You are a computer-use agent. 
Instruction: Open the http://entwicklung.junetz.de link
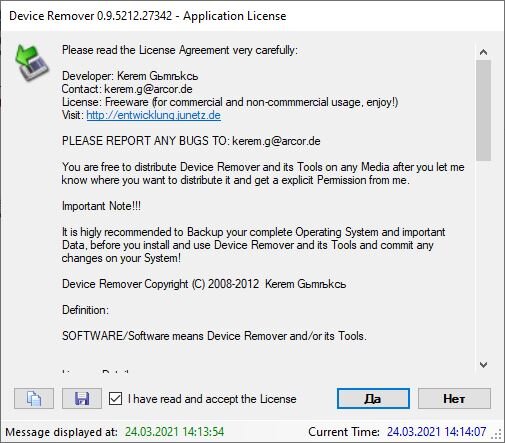(x=153, y=115)
